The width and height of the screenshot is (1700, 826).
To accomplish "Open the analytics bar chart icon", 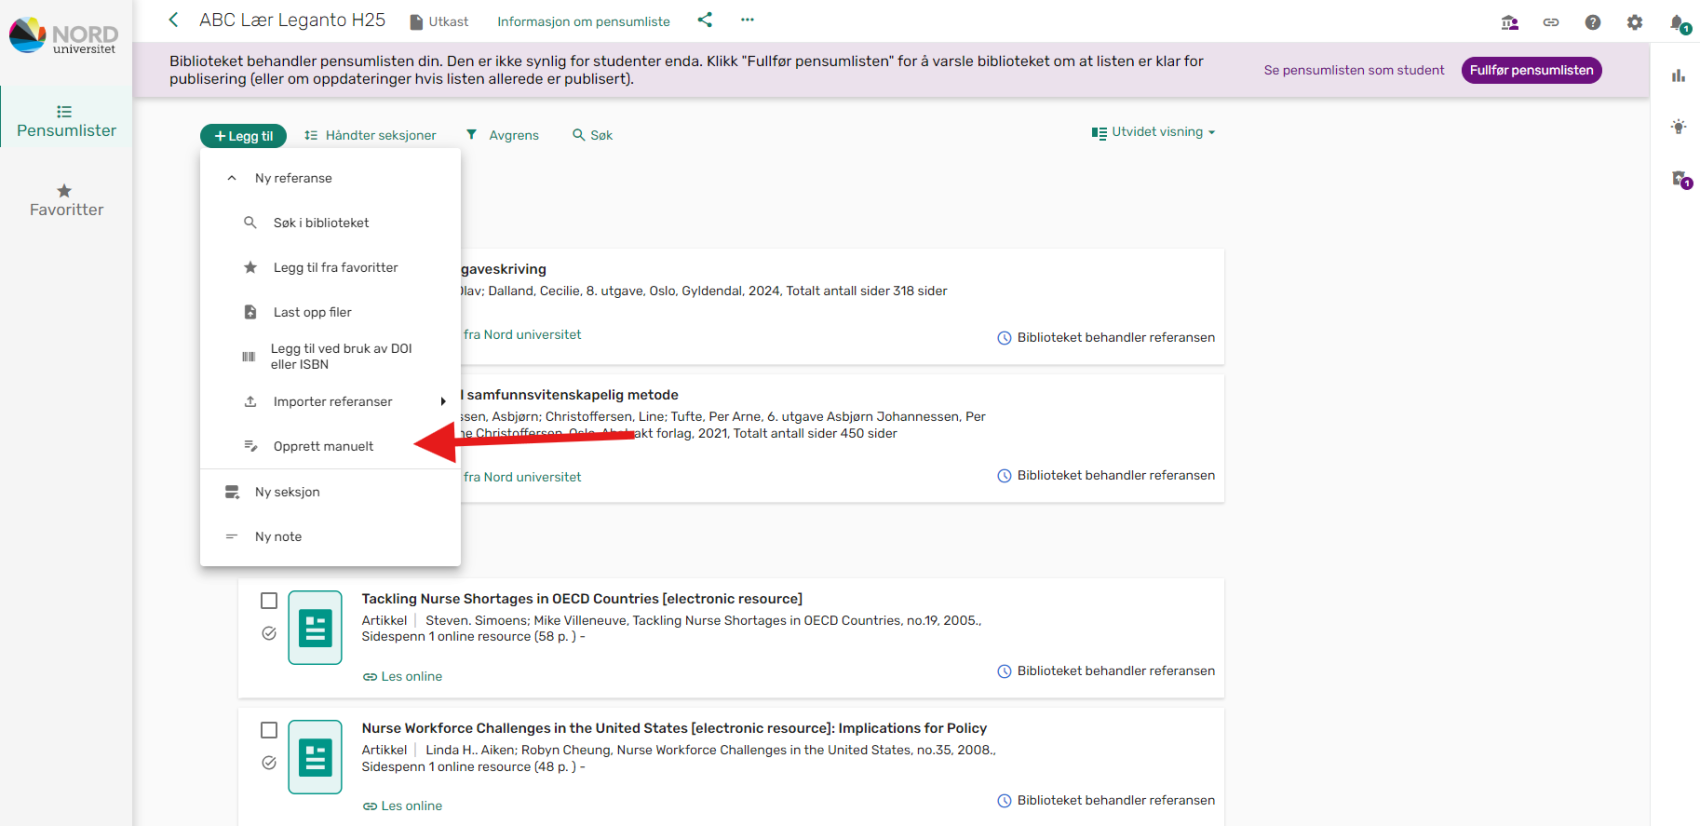I will (x=1679, y=76).
